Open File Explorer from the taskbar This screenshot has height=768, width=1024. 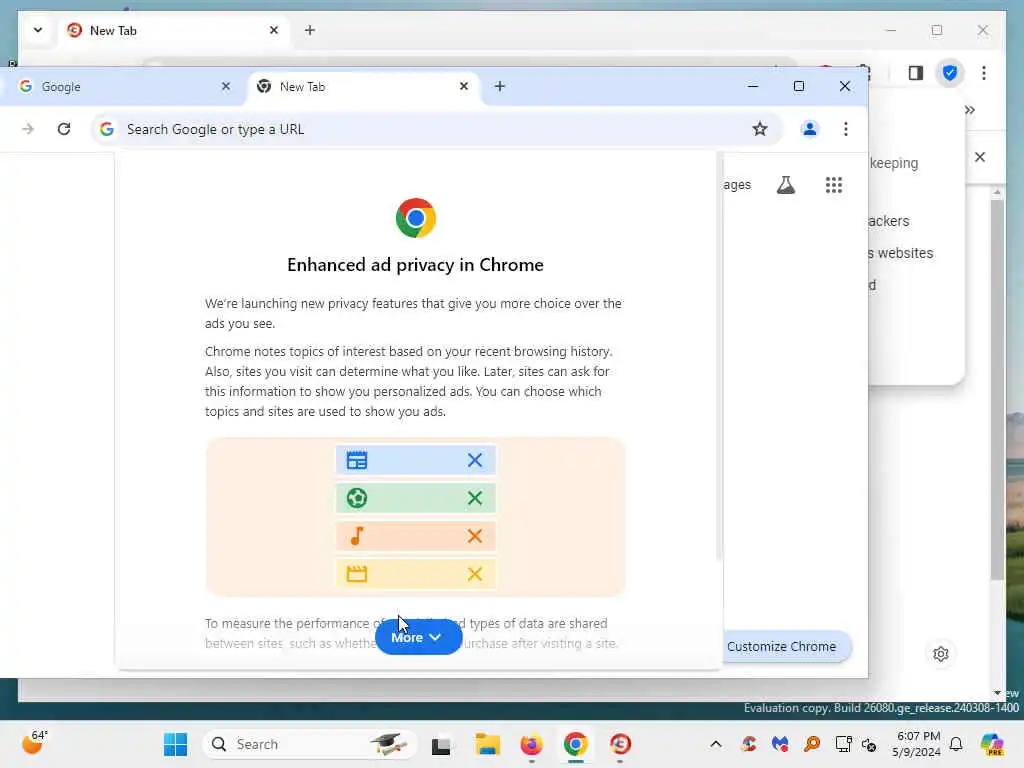[487, 744]
